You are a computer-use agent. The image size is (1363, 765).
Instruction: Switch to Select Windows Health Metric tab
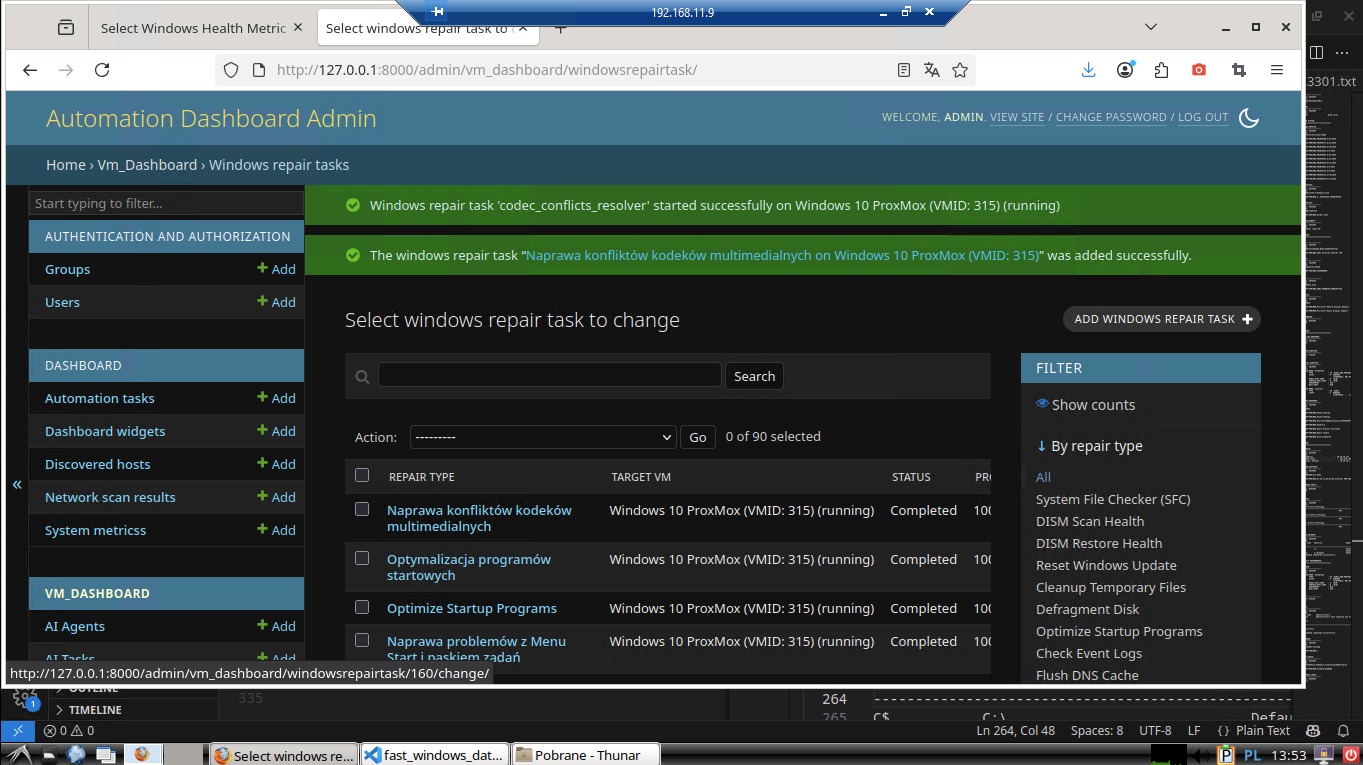(193, 28)
